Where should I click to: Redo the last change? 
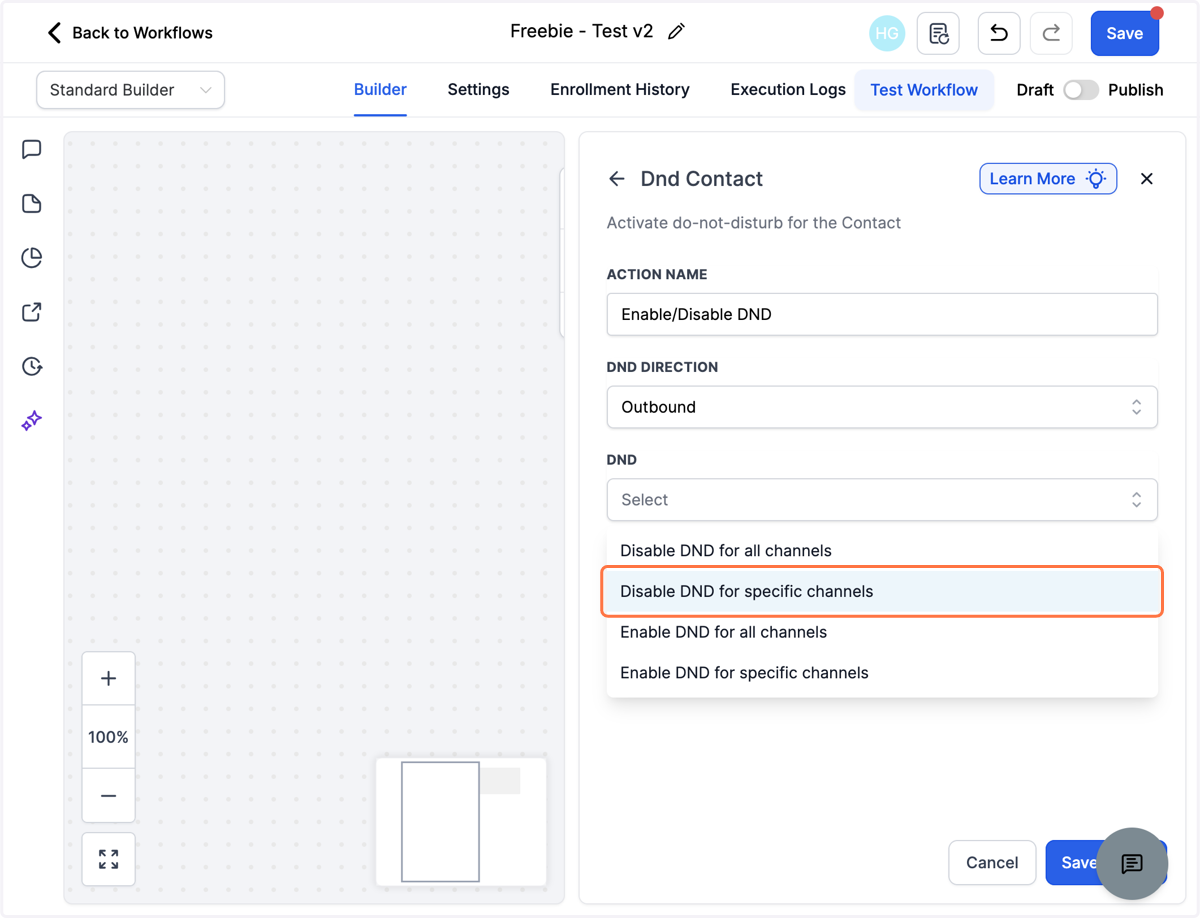(1051, 33)
